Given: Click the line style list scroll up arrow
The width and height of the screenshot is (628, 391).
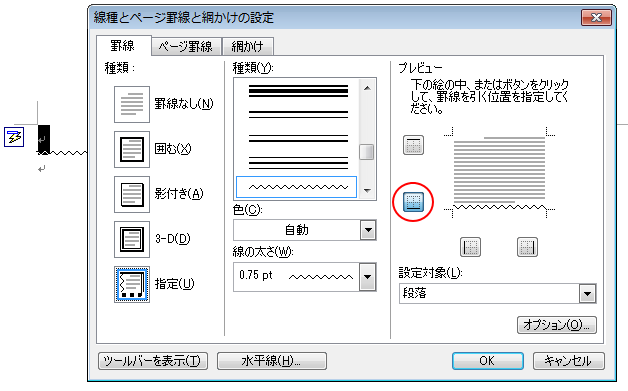Looking at the screenshot, I should click(367, 88).
